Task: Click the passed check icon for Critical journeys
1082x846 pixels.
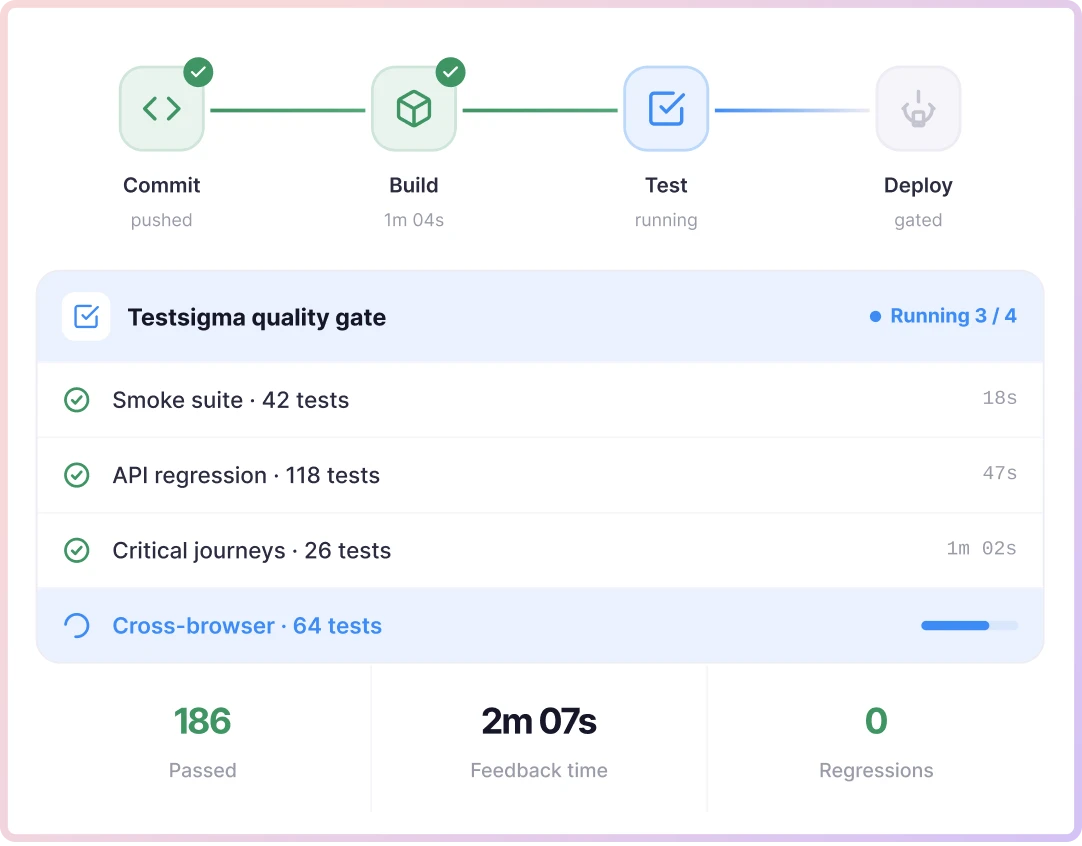Action: [x=77, y=550]
